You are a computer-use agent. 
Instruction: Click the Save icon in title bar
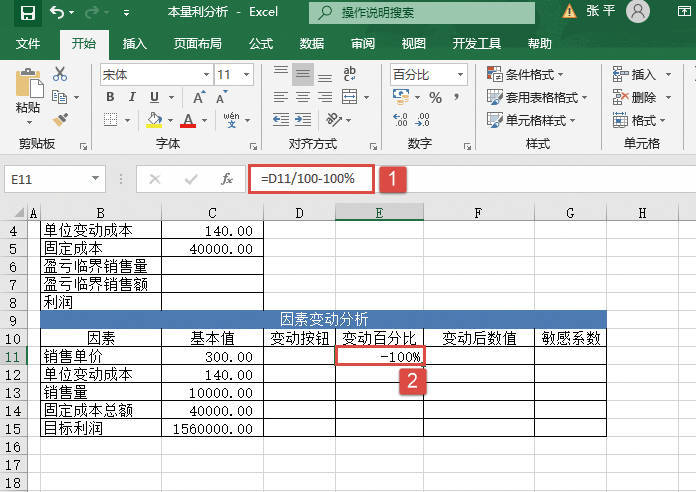28,12
